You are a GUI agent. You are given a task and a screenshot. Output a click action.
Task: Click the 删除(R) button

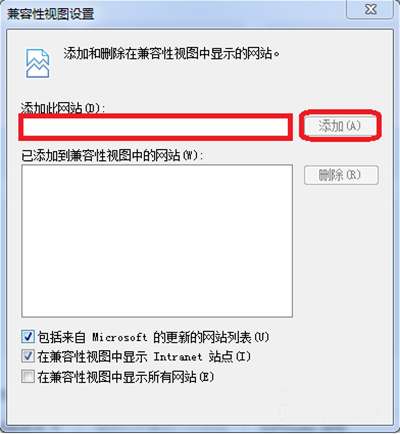(x=341, y=175)
